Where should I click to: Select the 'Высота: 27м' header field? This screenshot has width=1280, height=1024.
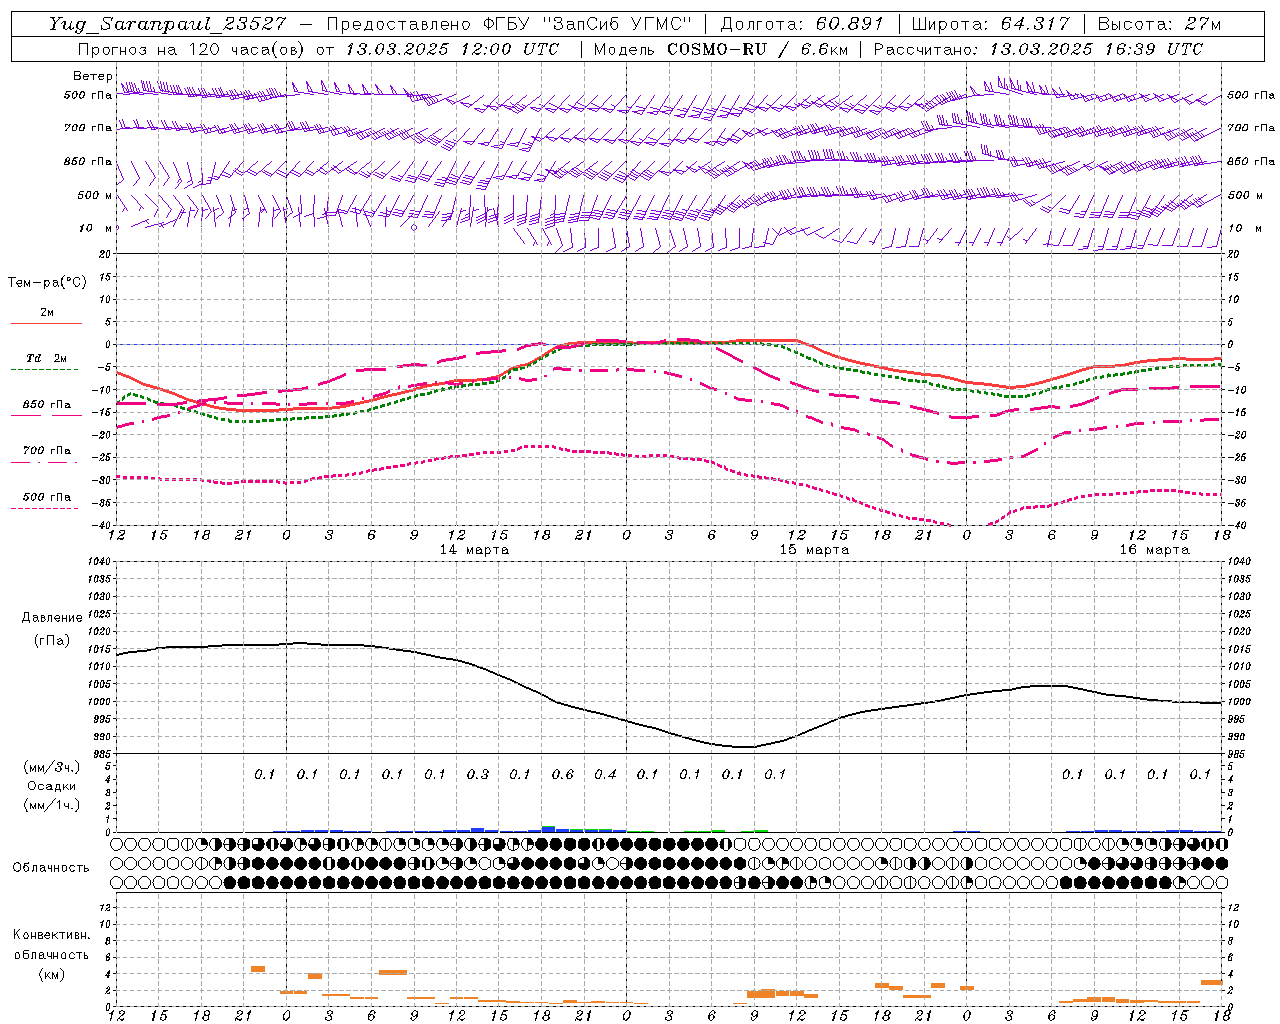pos(1159,24)
